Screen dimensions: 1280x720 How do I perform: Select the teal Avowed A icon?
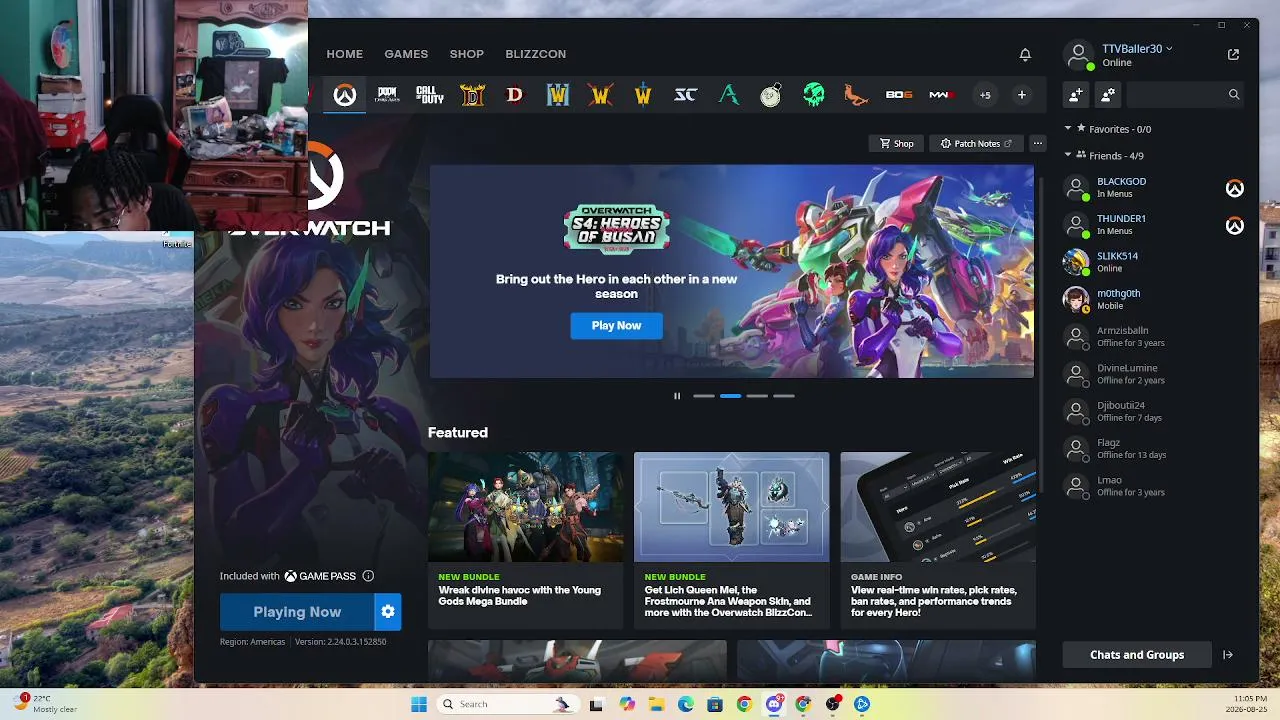728,95
